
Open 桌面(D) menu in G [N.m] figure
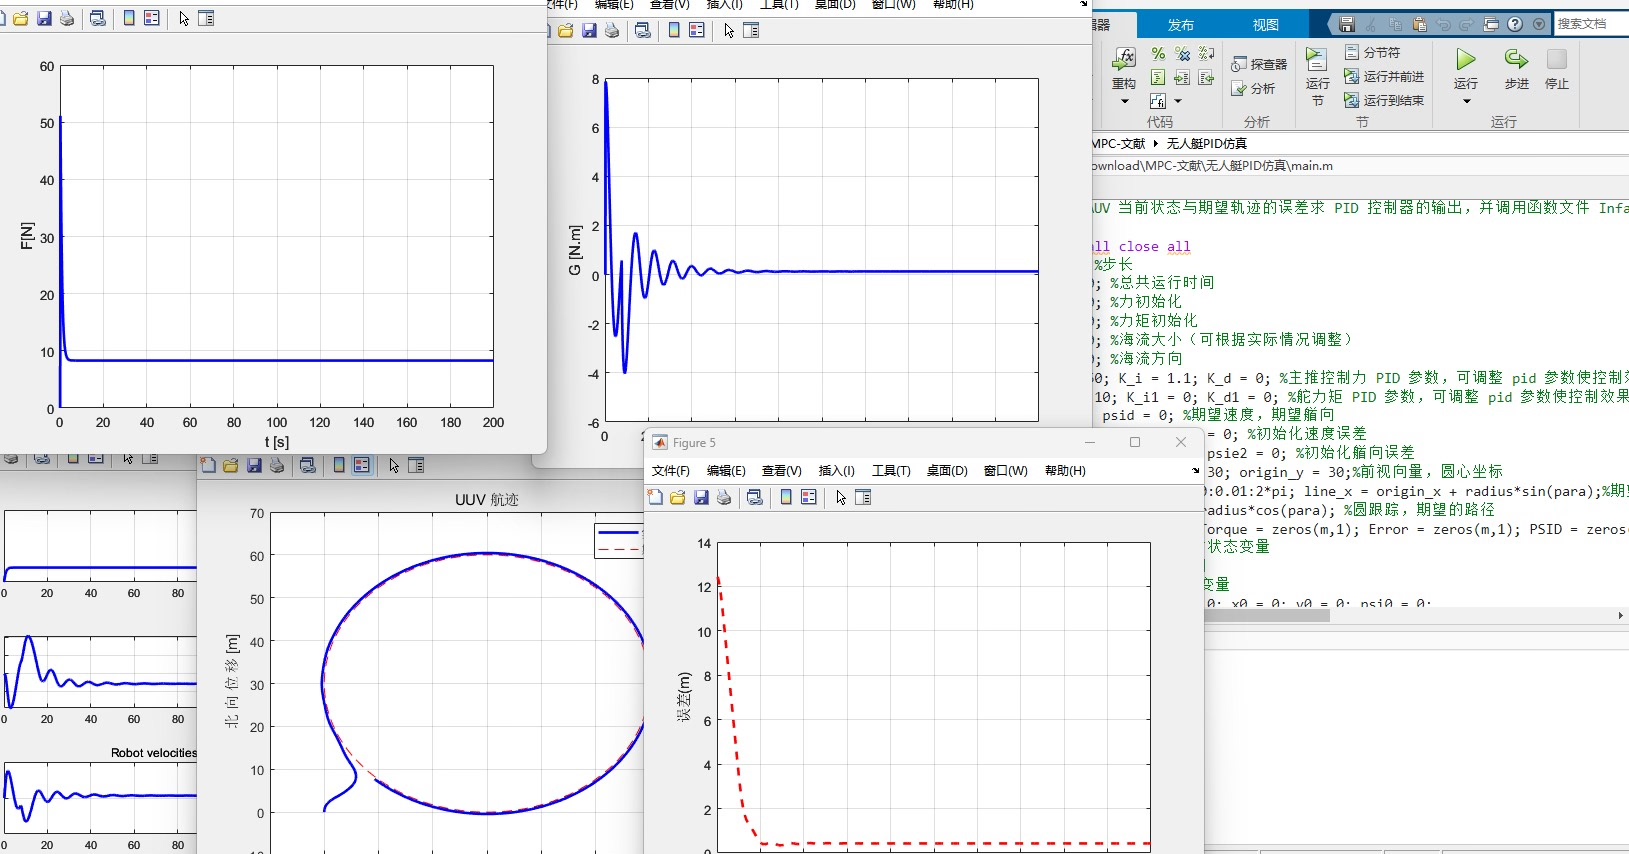click(835, 5)
